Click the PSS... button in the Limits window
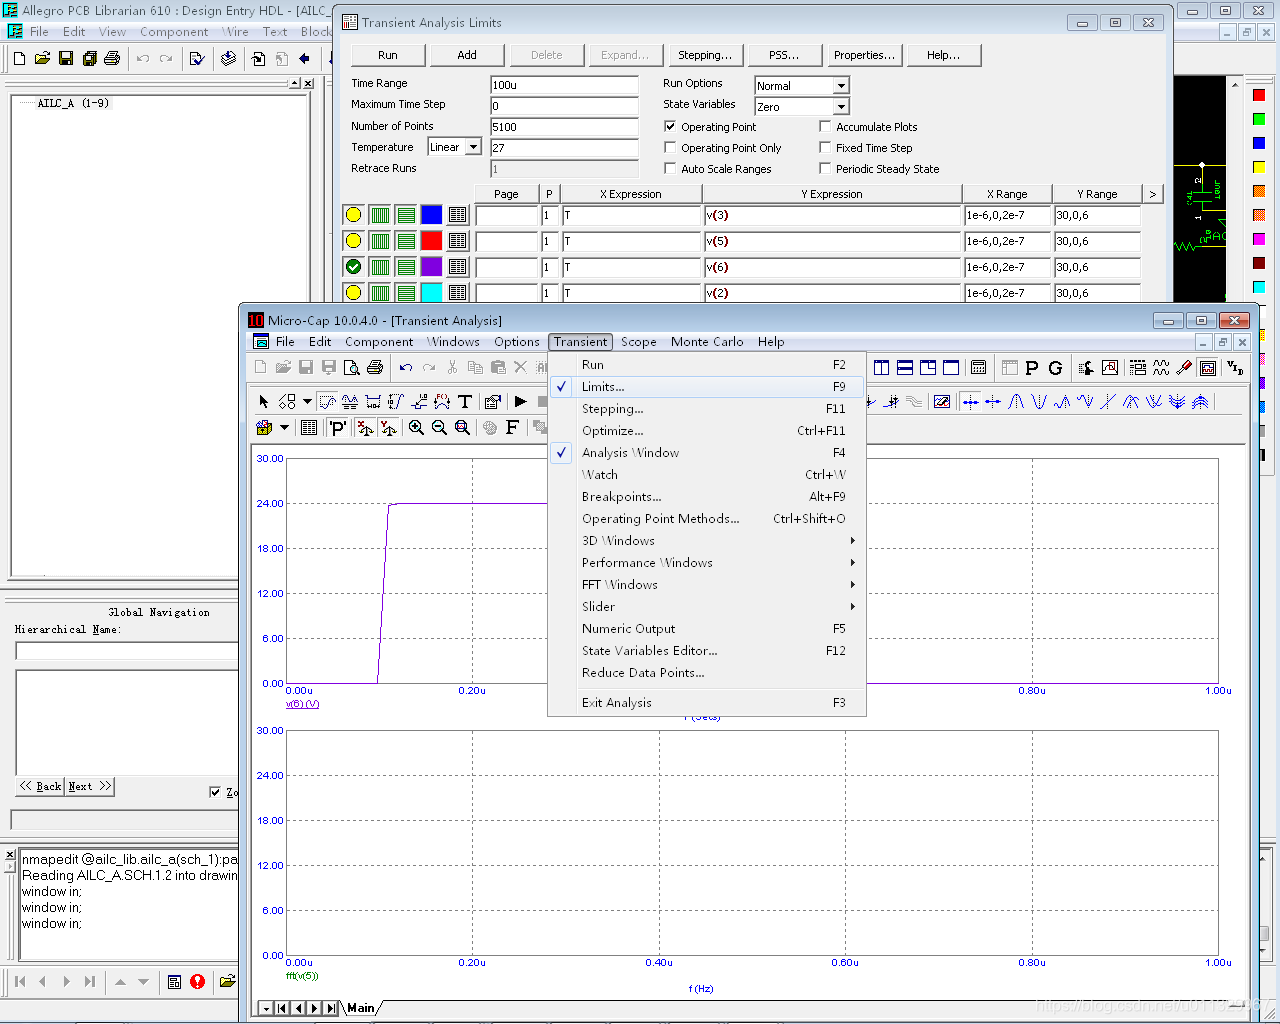The image size is (1280, 1024). pos(784,55)
